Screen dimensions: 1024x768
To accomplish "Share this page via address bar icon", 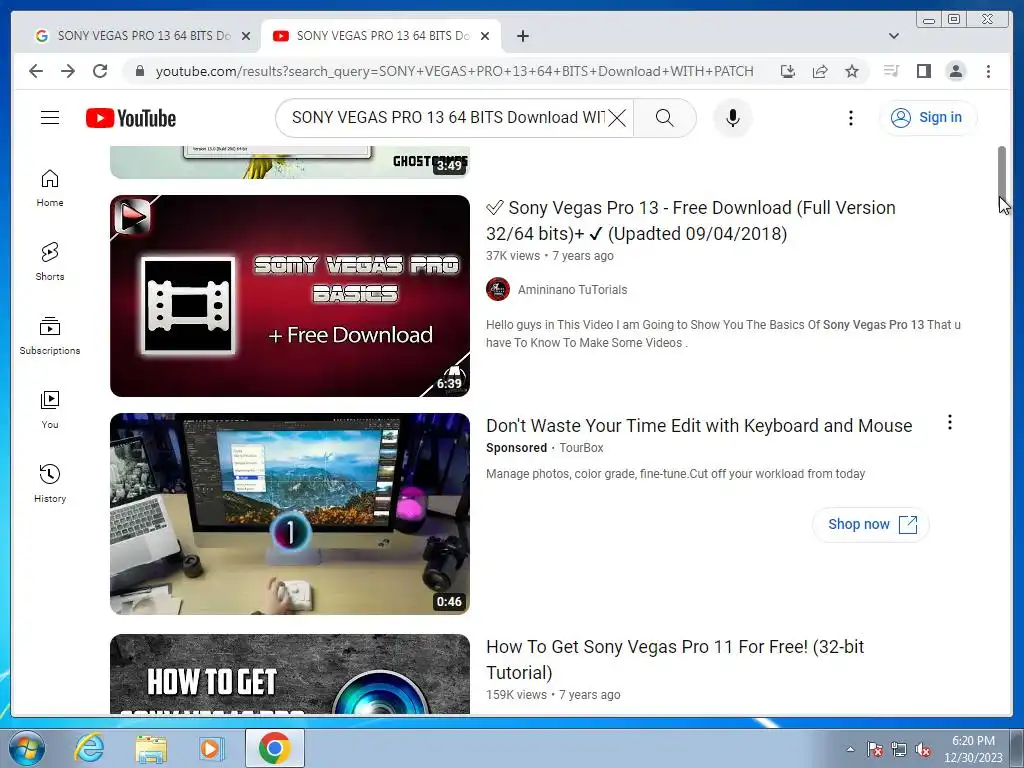I will 820,71.
